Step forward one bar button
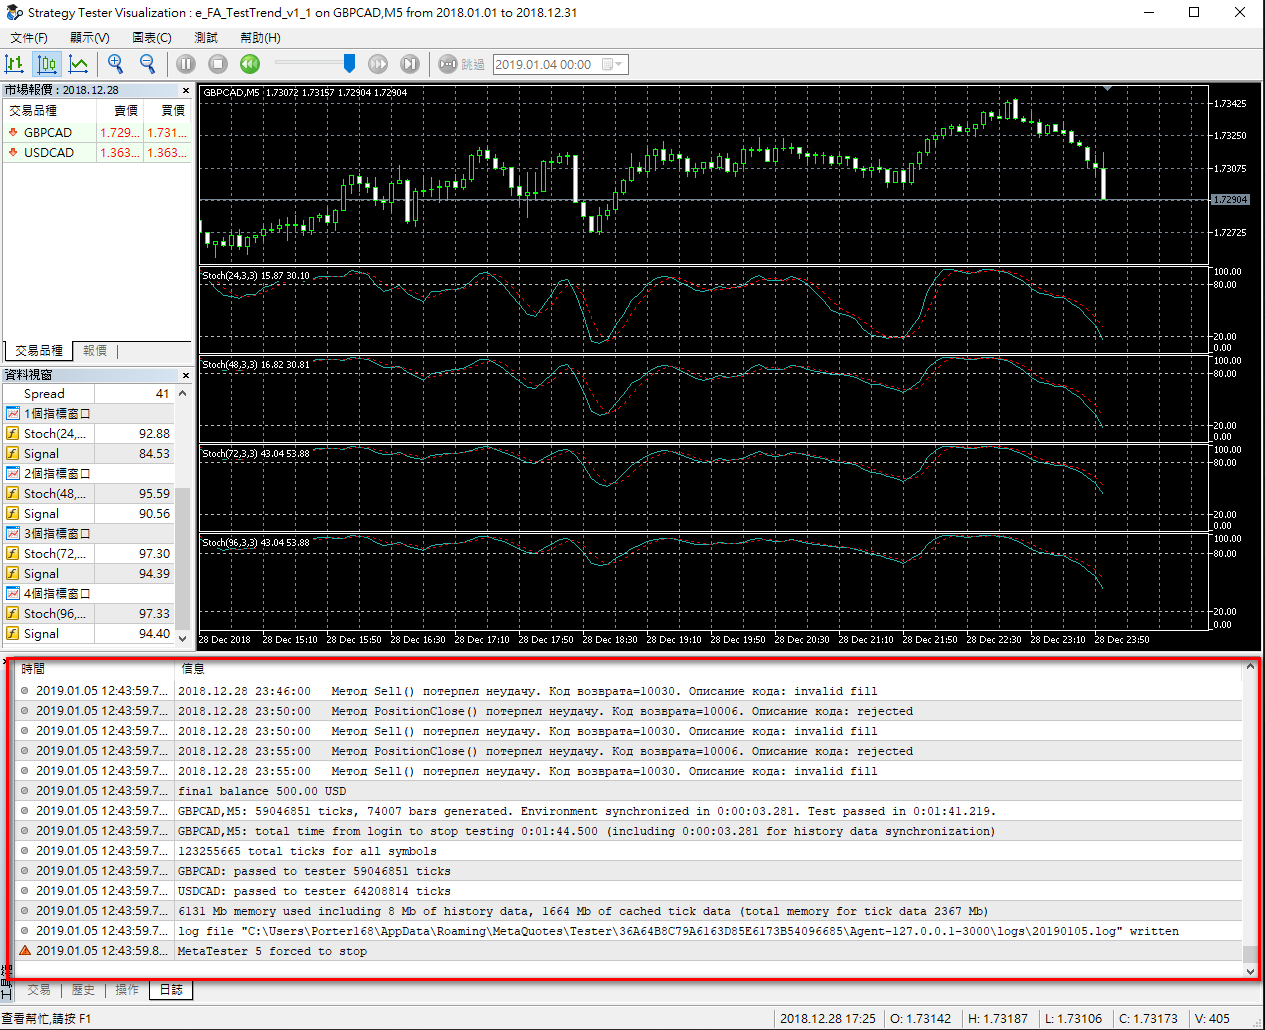Image resolution: width=1265 pixels, height=1030 pixels. point(410,64)
